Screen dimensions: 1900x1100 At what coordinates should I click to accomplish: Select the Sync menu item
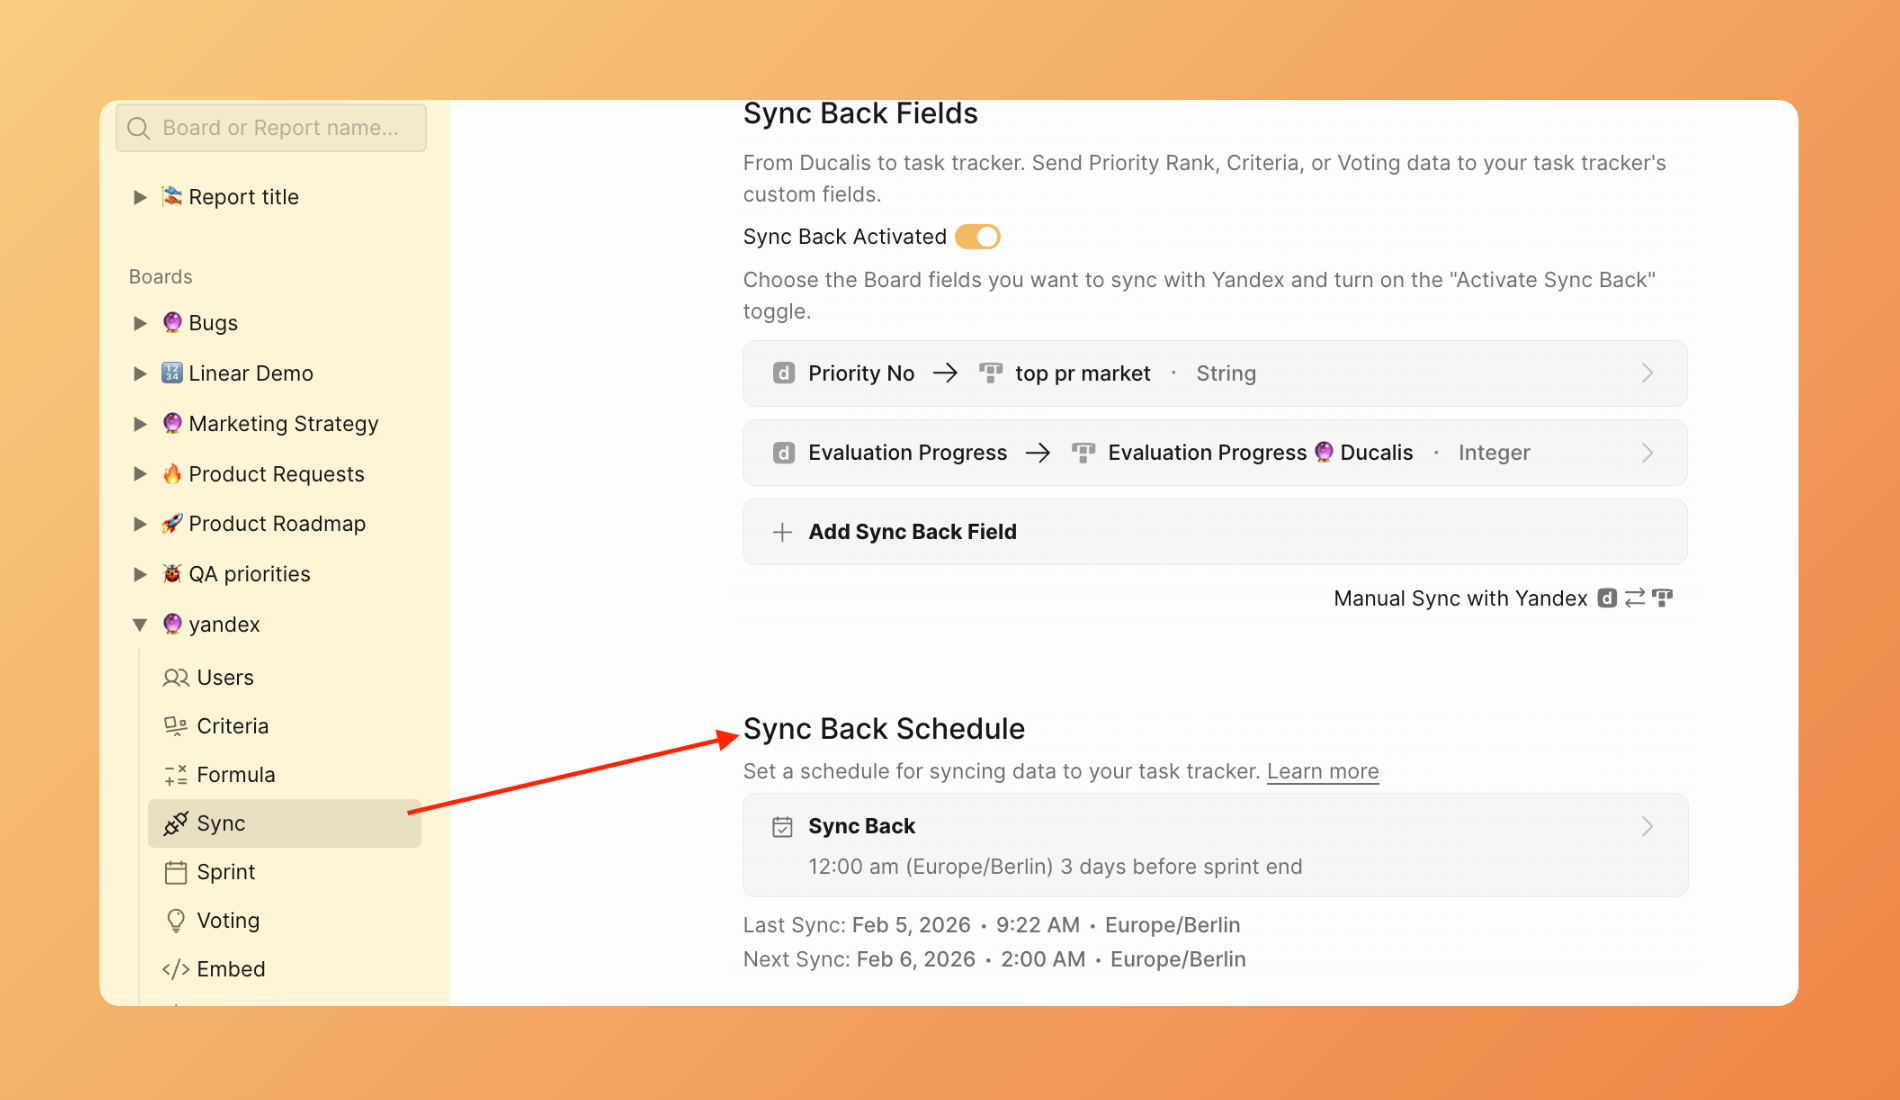[x=221, y=823]
